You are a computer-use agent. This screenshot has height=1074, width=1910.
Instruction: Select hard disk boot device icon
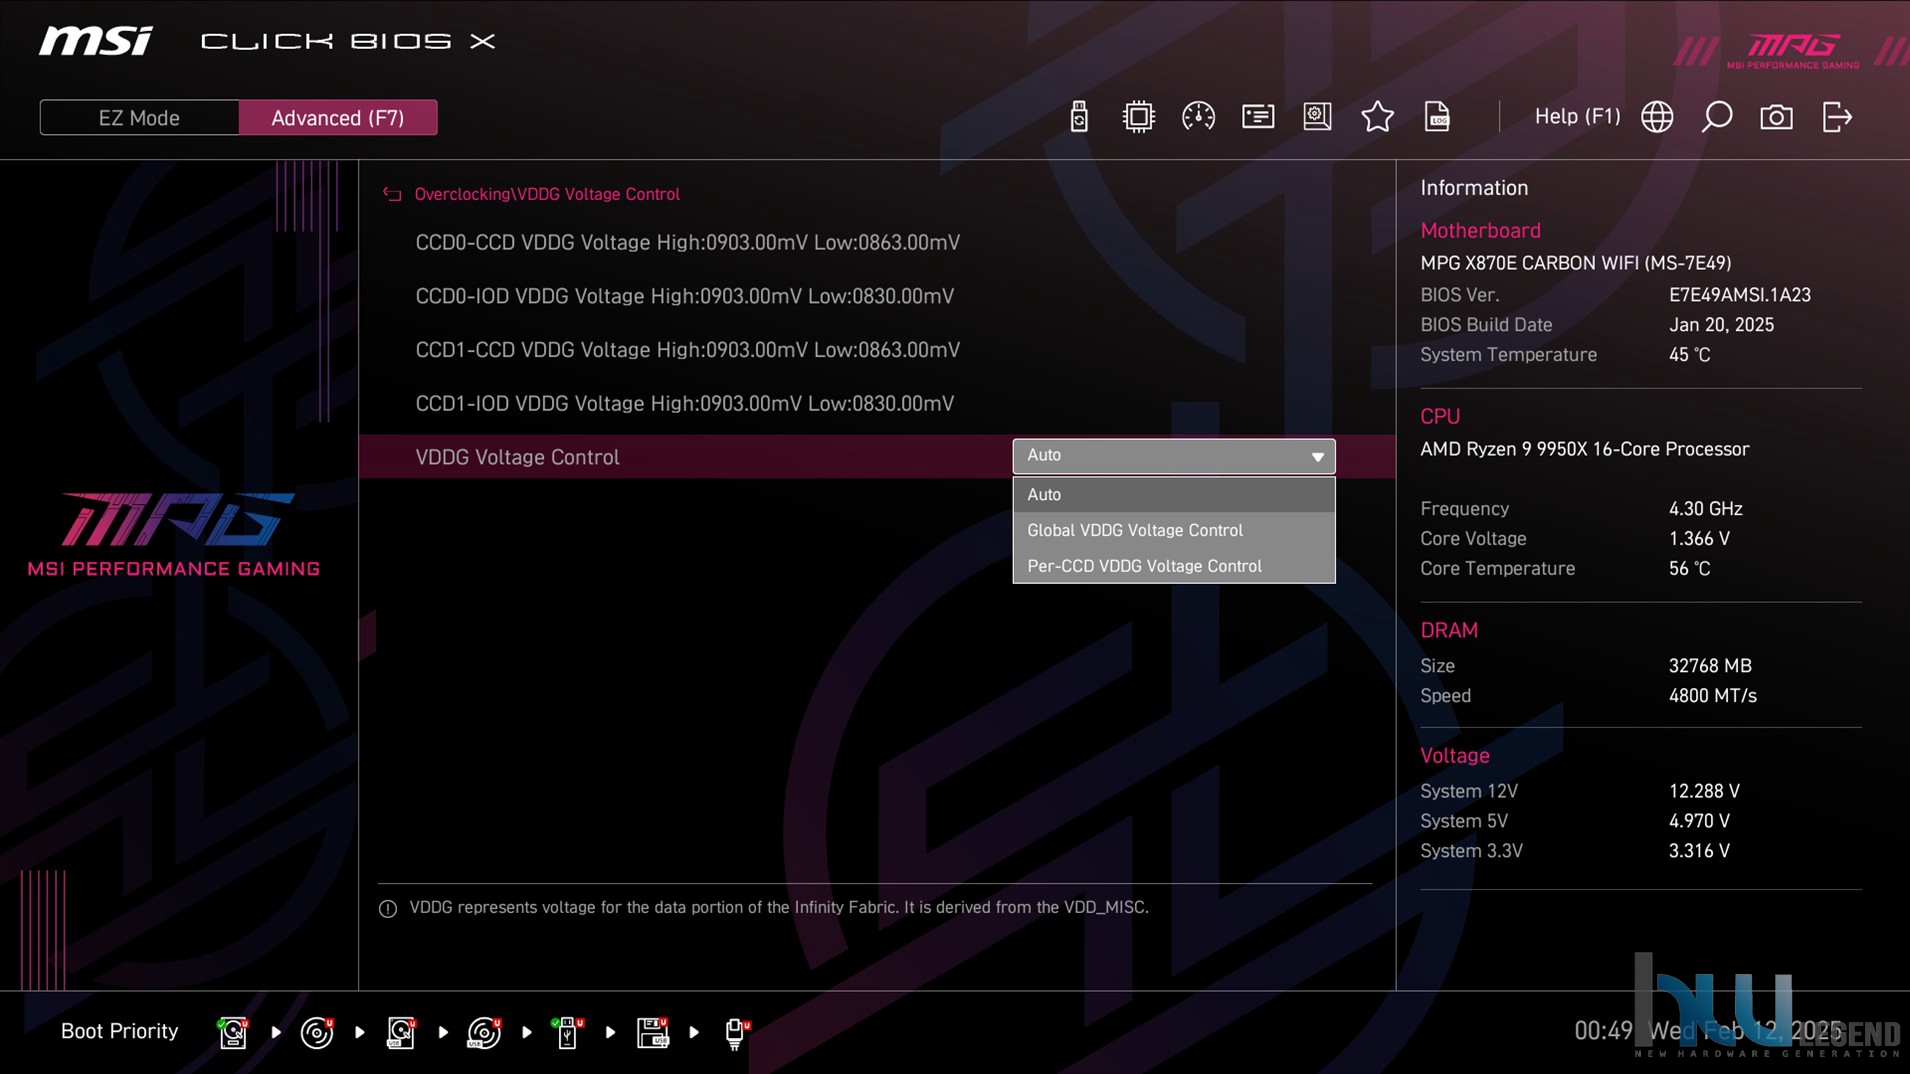click(233, 1032)
